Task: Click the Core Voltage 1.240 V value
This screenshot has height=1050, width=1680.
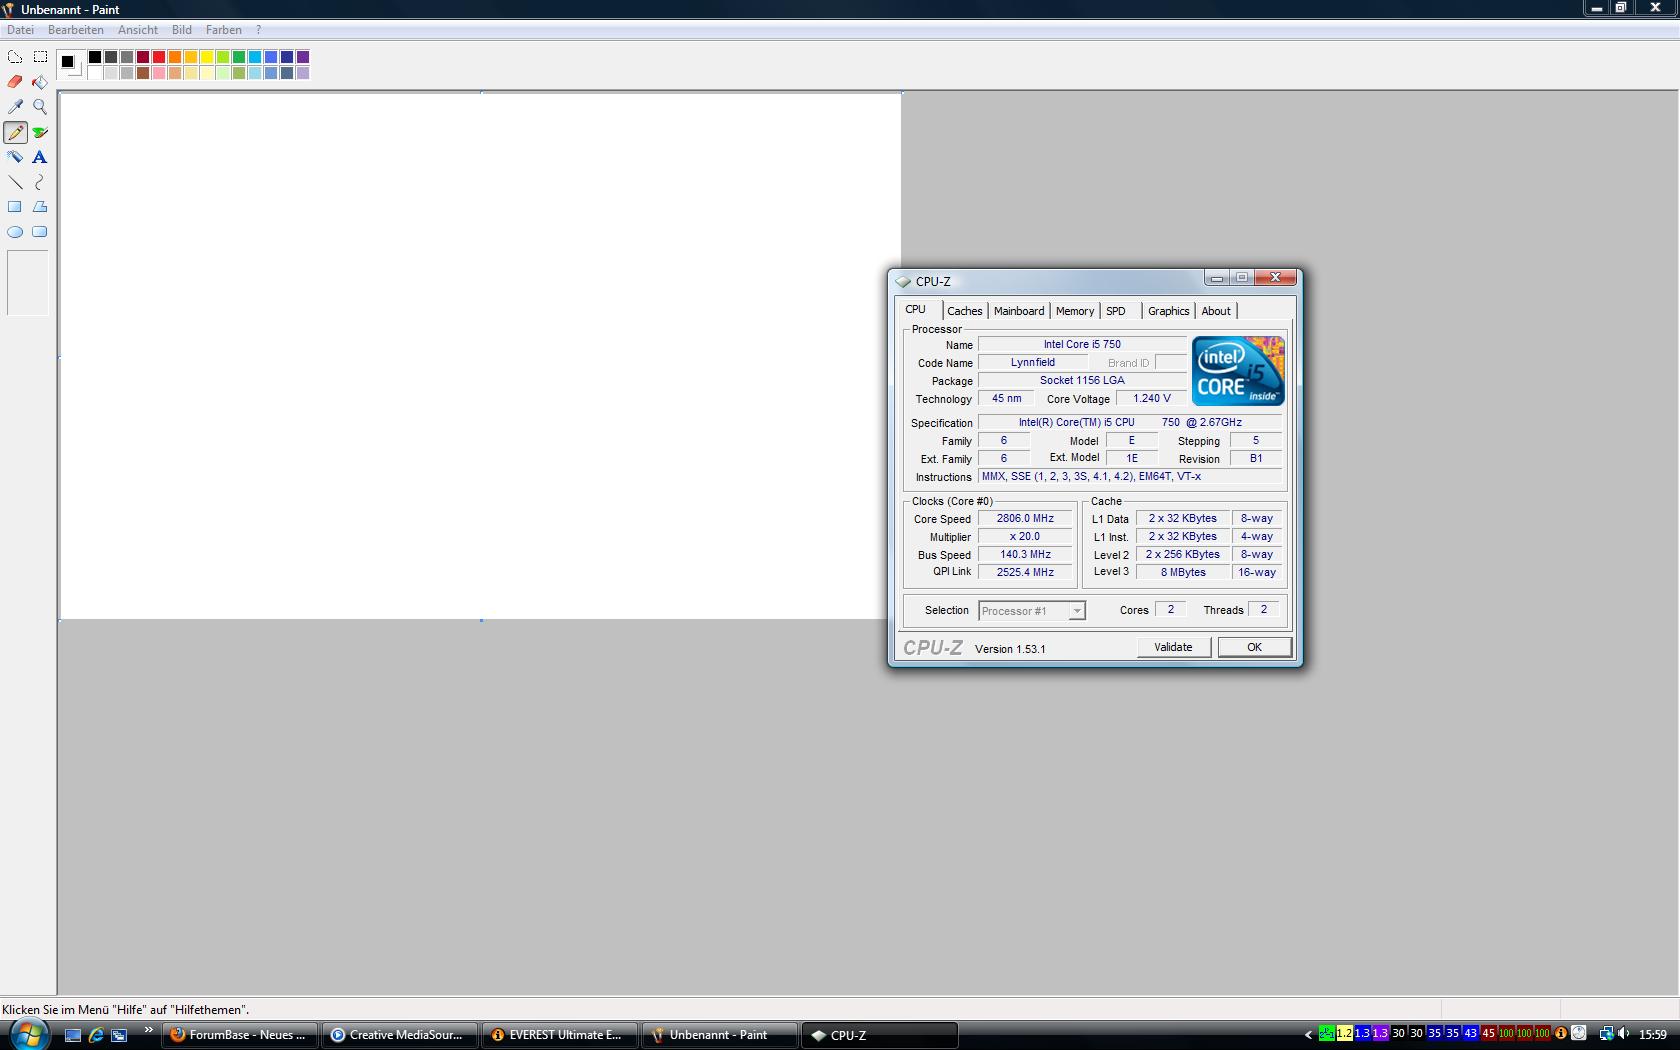Action: click(x=1151, y=398)
